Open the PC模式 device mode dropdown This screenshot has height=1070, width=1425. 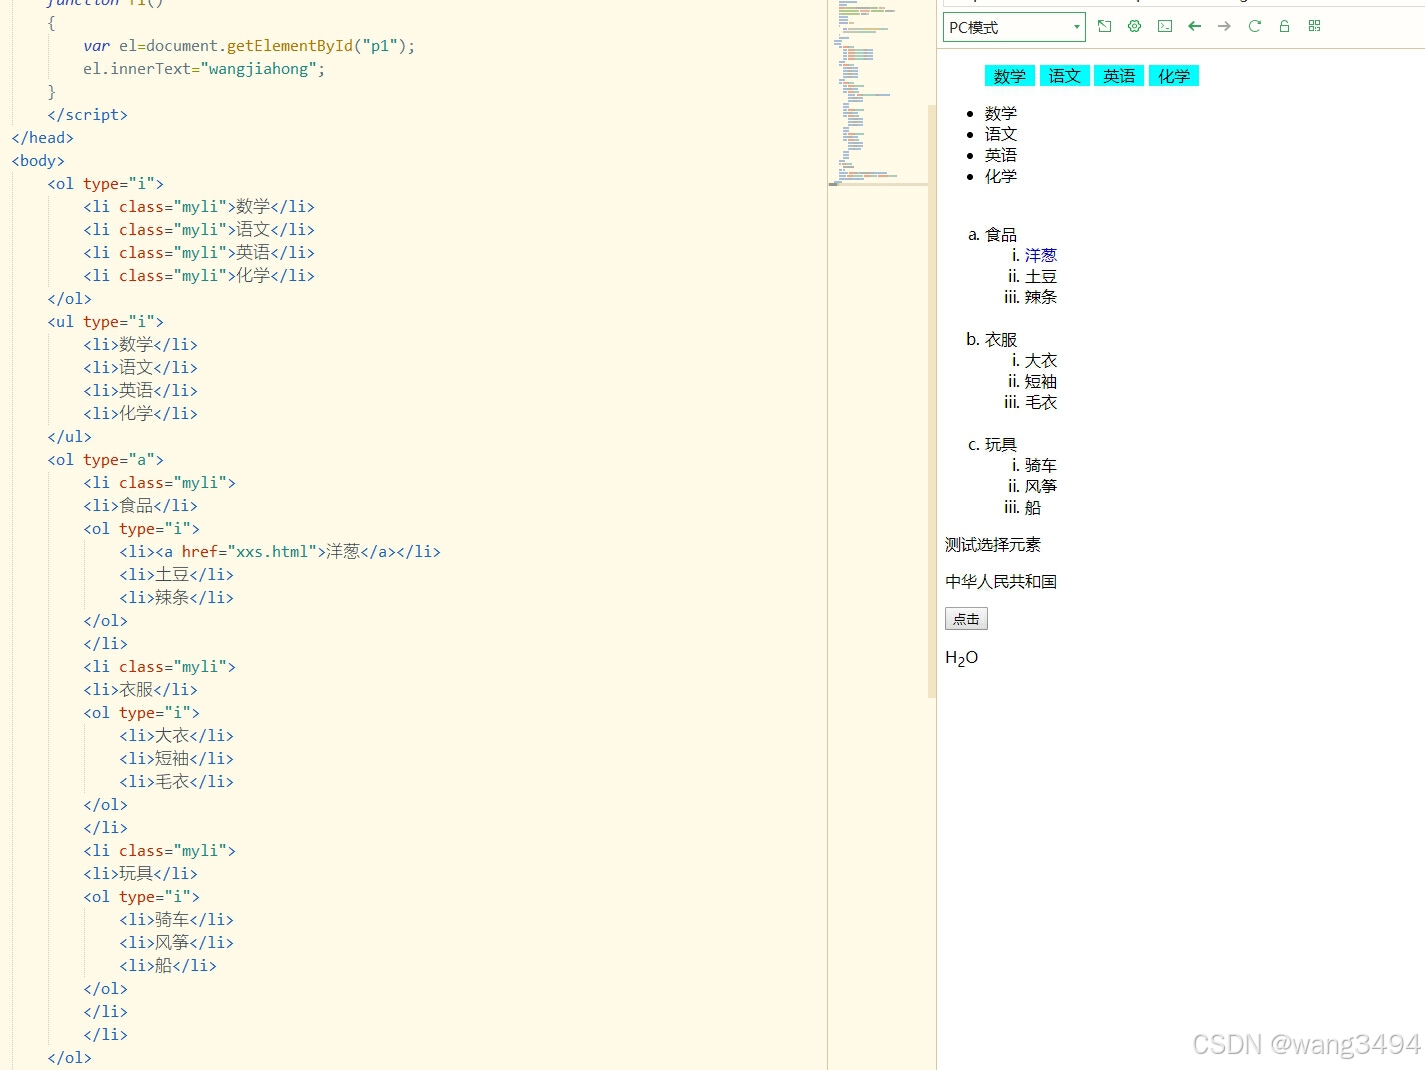[x=1014, y=27]
